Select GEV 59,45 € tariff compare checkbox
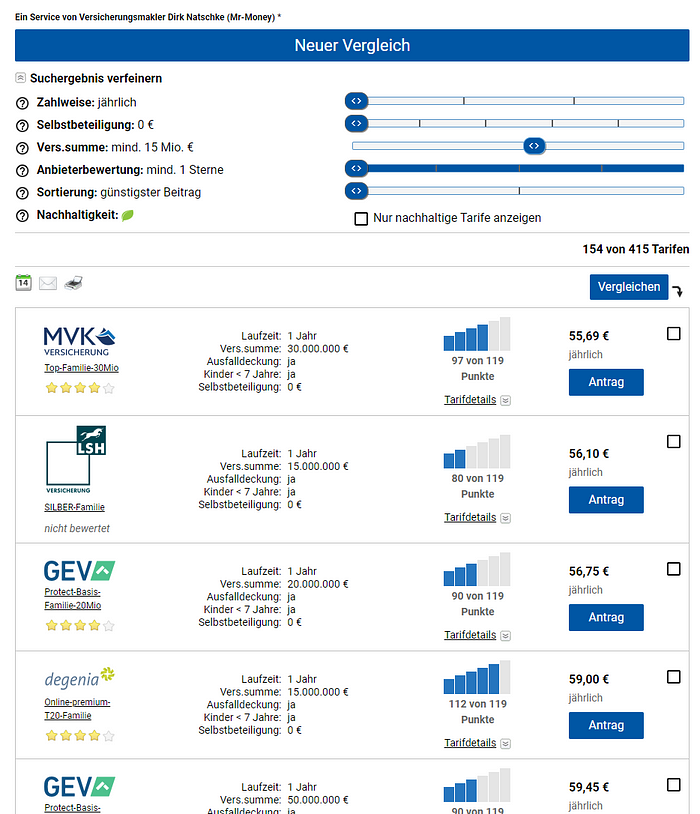The height and width of the screenshot is (814, 700). click(674, 784)
